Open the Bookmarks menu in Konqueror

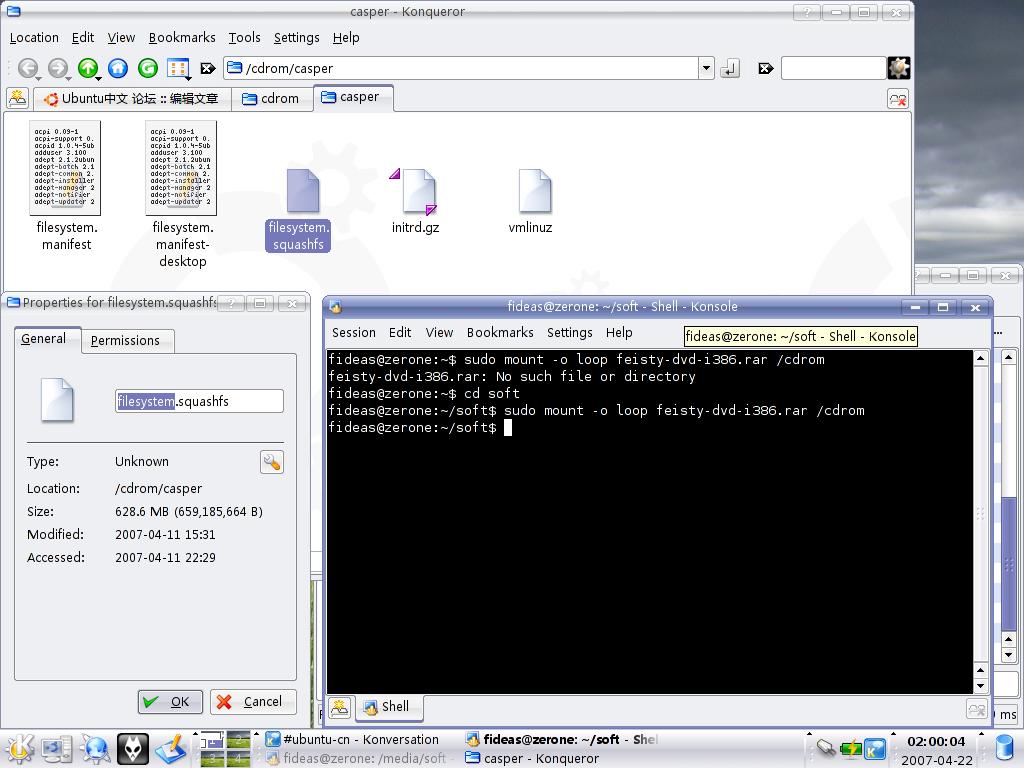click(x=182, y=38)
